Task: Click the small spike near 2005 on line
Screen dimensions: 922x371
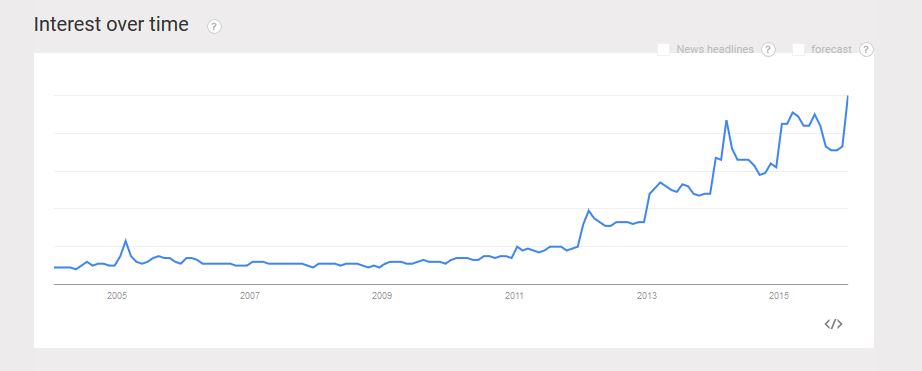Action: coord(125,240)
